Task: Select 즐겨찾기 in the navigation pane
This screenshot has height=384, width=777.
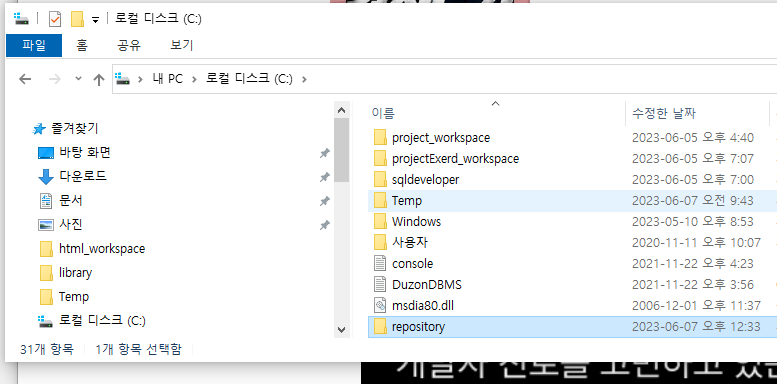Action: pos(74,129)
